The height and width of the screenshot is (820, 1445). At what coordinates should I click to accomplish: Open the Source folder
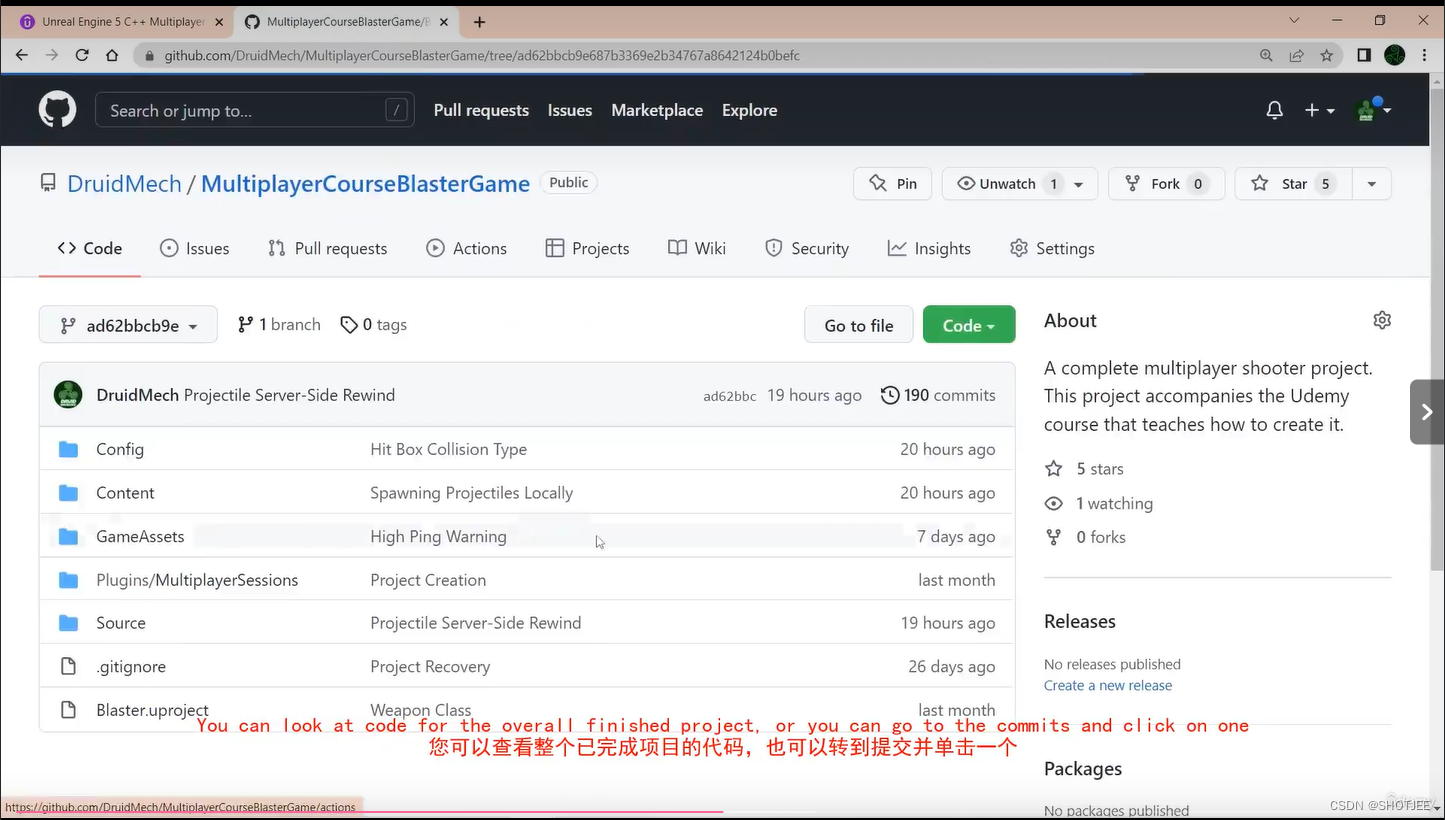[x=121, y=623]
